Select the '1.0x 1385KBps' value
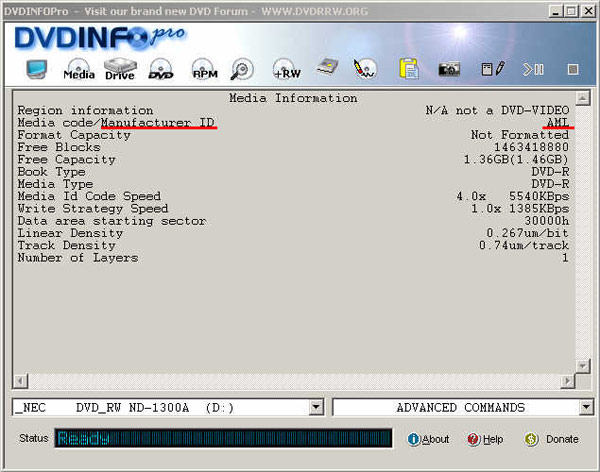The image size is (600, 472). tap(520, 209)
